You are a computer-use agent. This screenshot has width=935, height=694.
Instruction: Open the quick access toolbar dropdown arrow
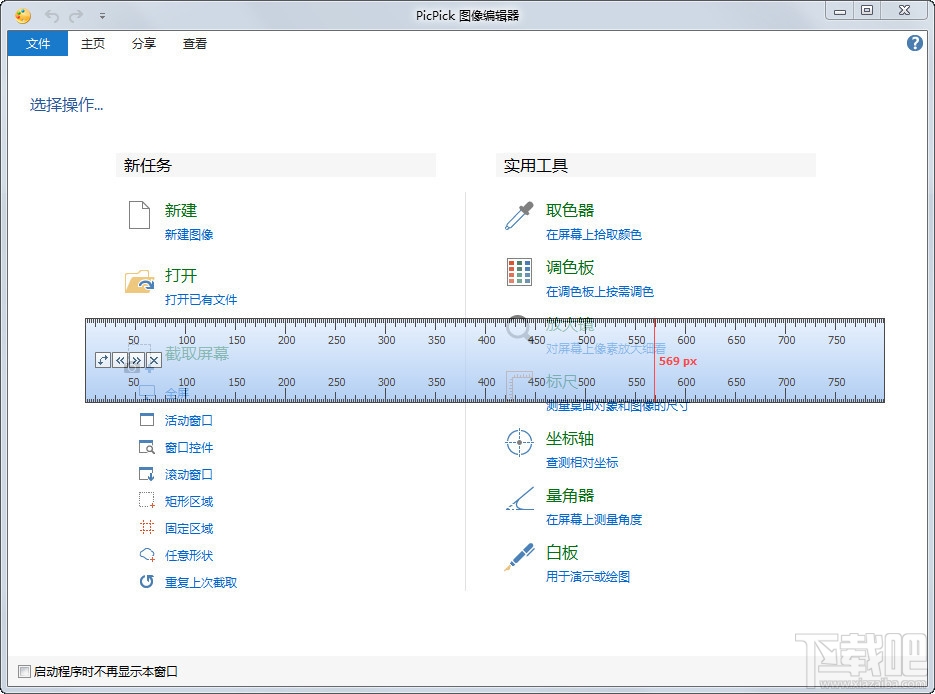point(101,15)
